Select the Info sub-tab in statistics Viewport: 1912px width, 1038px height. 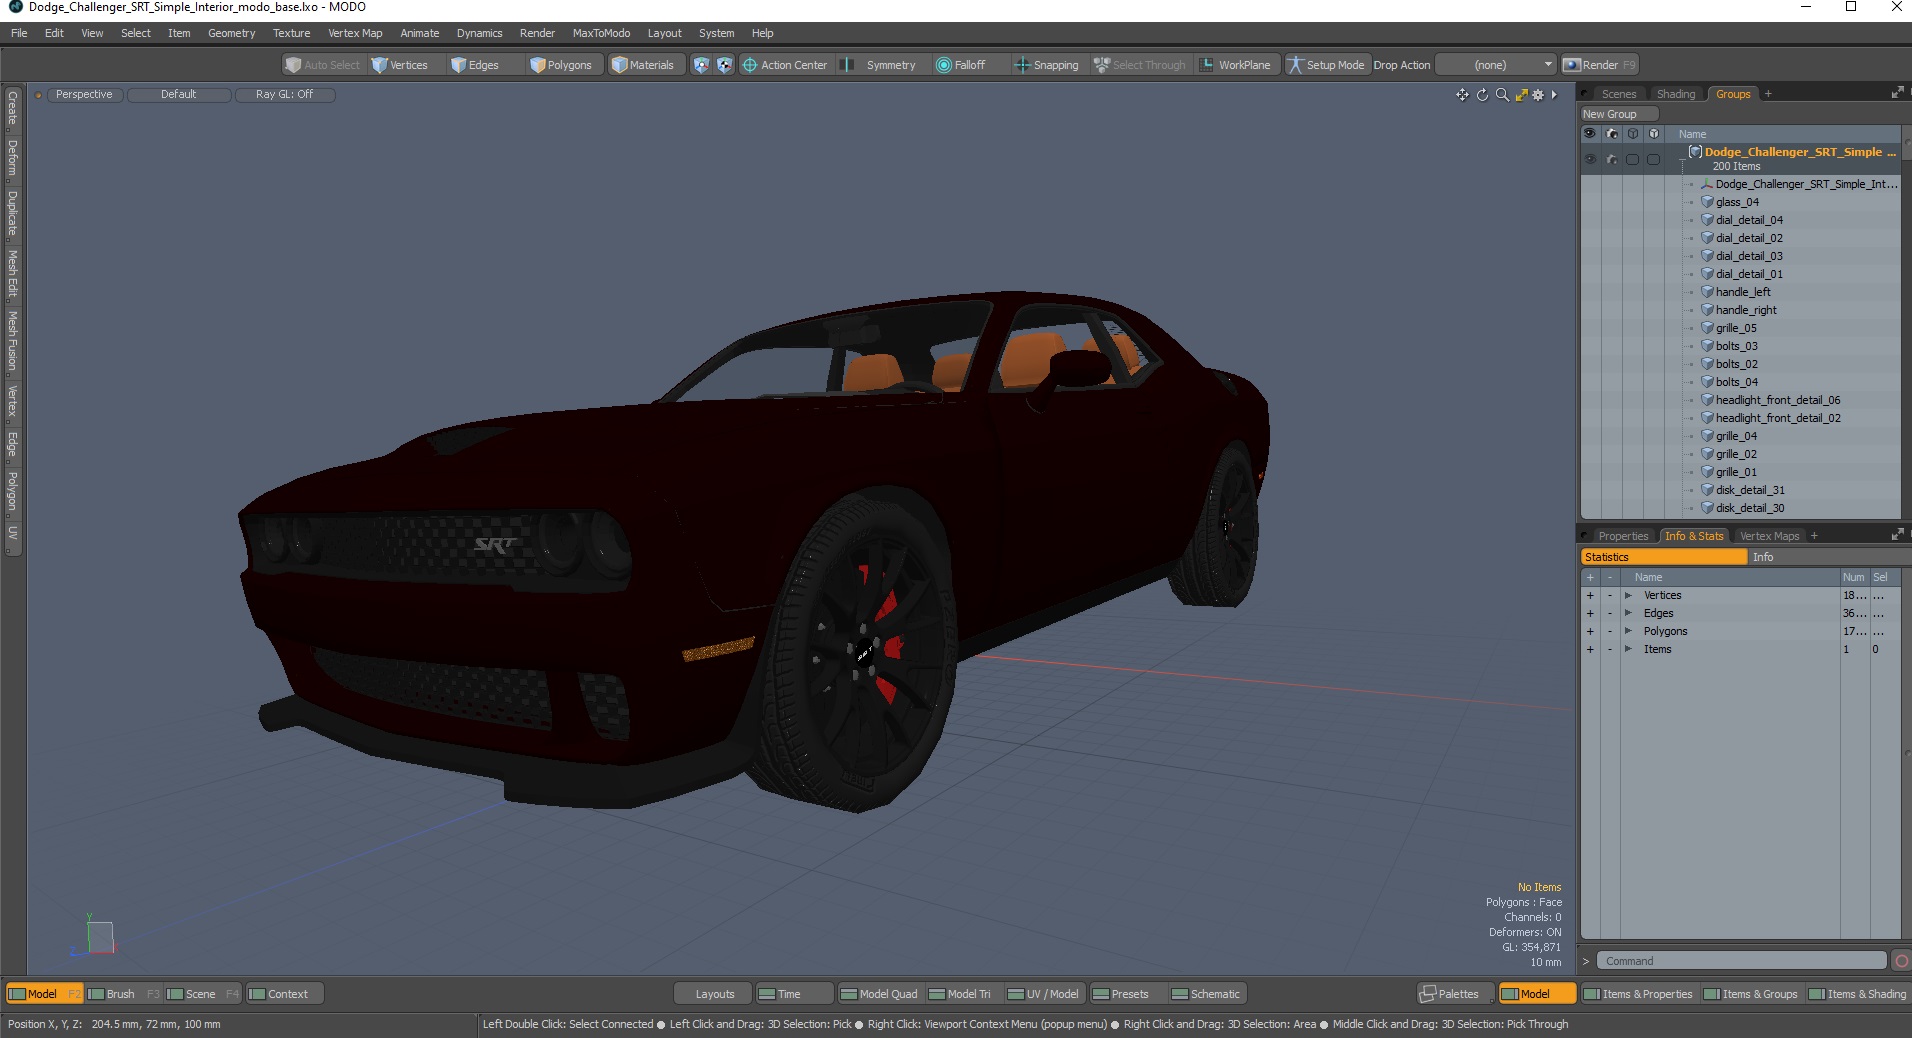[1828, 557]
